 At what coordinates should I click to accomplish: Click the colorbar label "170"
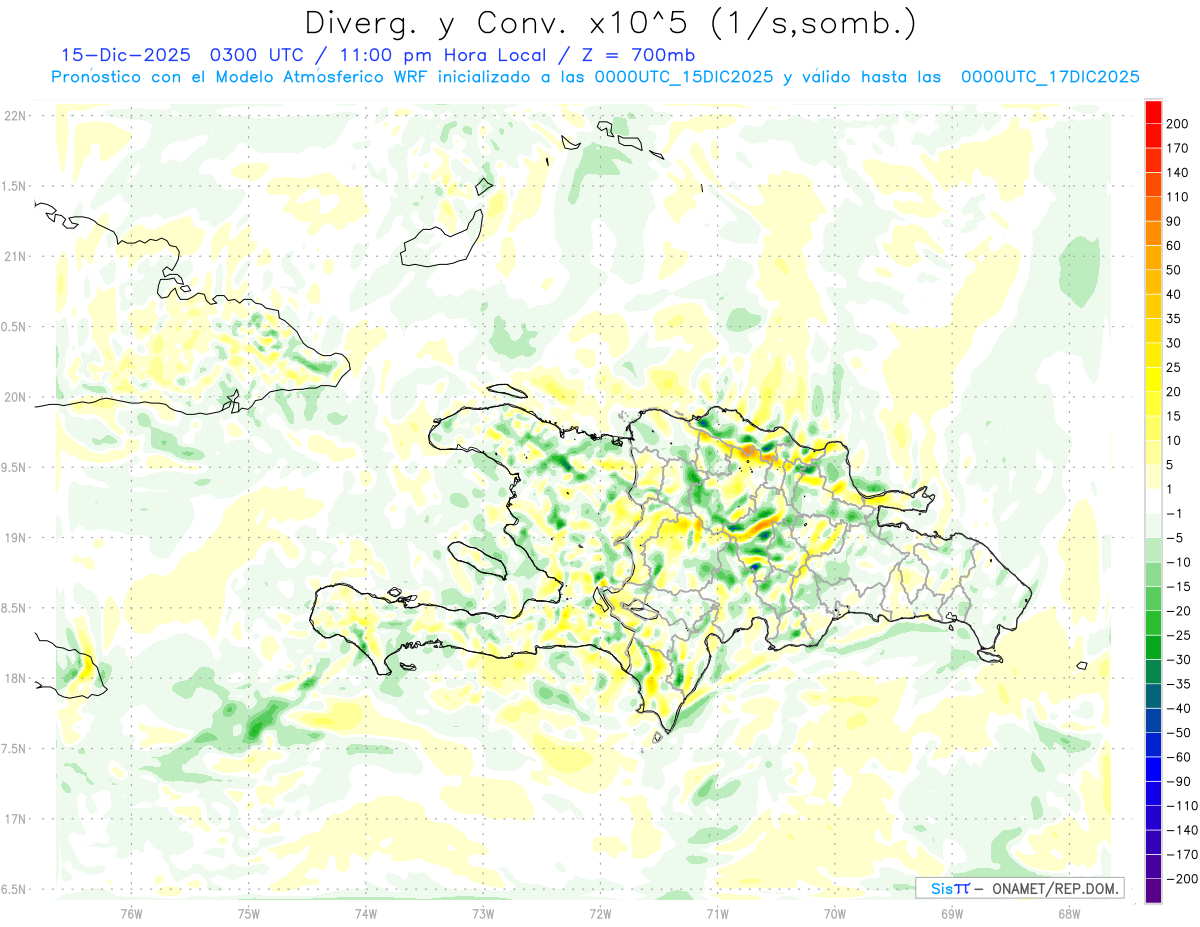pyautogui.click(x=1177, y=148)
